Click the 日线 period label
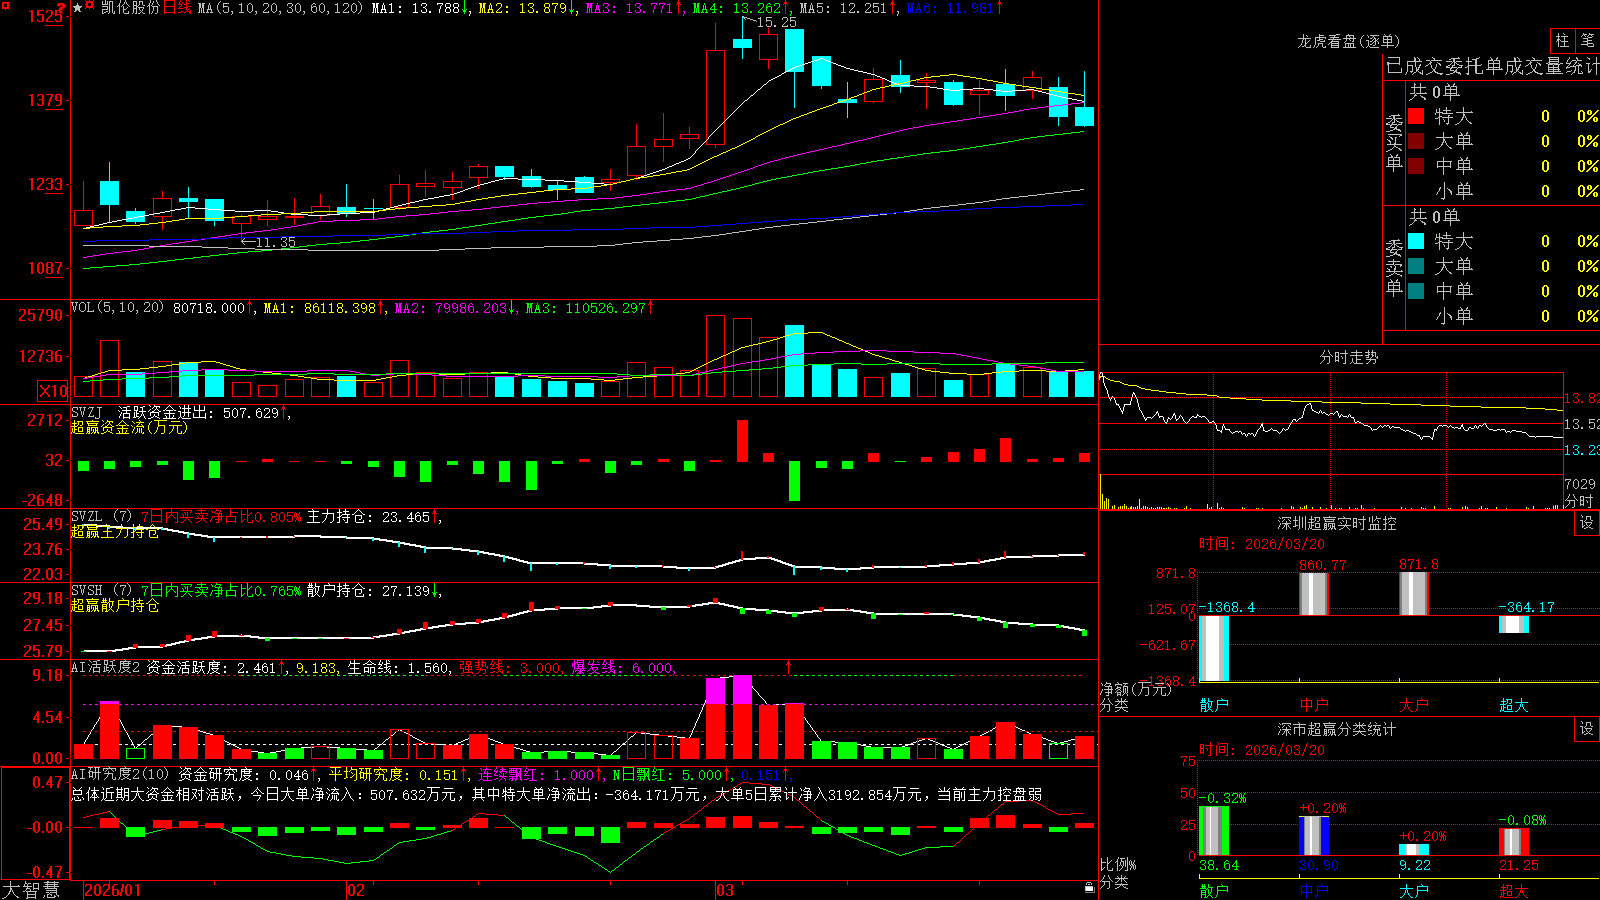 tap(177, 8)
